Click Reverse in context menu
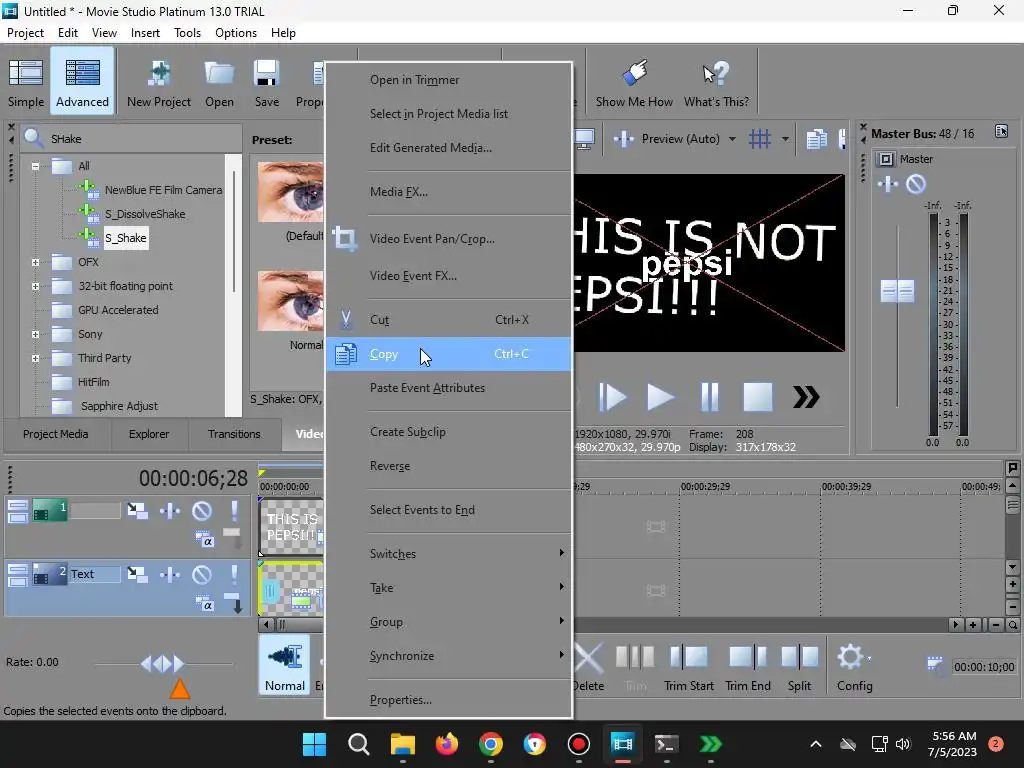Image resolution: width=1024 pixels, height=768 pixels. click(x=449, y=466)
